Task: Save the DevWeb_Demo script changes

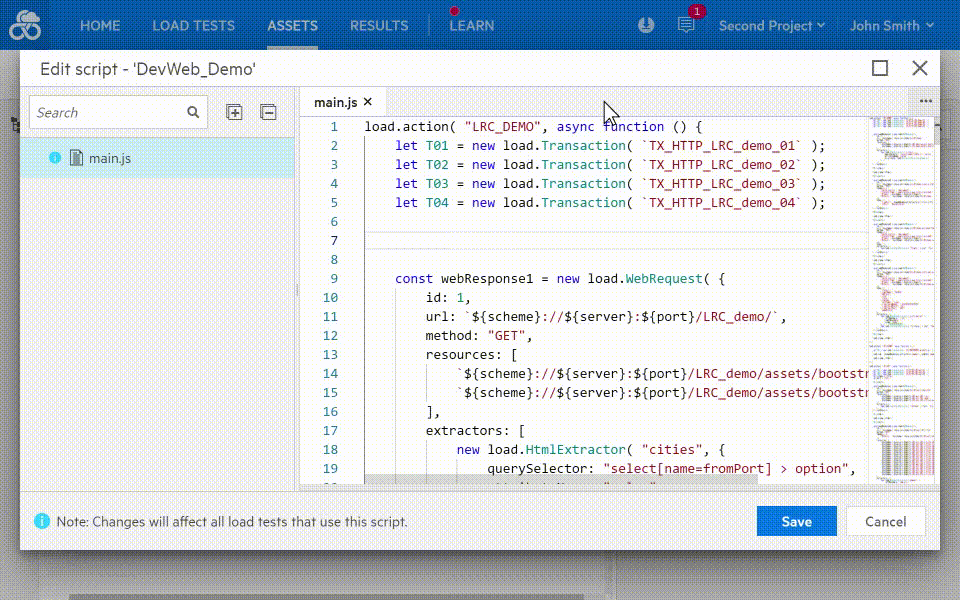Action: [x=796, y=521]
